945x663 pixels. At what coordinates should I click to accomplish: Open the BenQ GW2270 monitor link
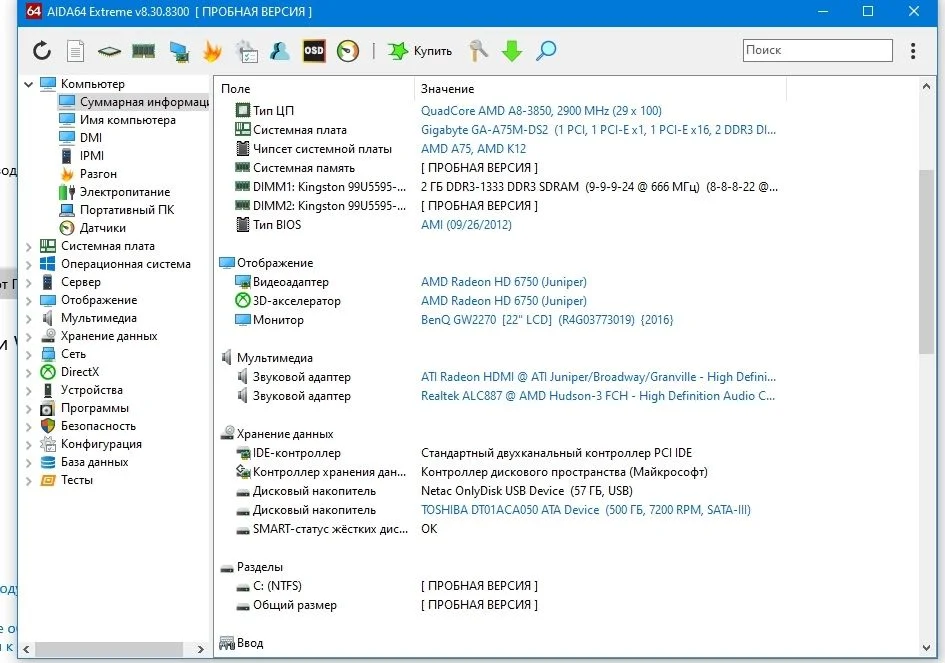point(547,320)
